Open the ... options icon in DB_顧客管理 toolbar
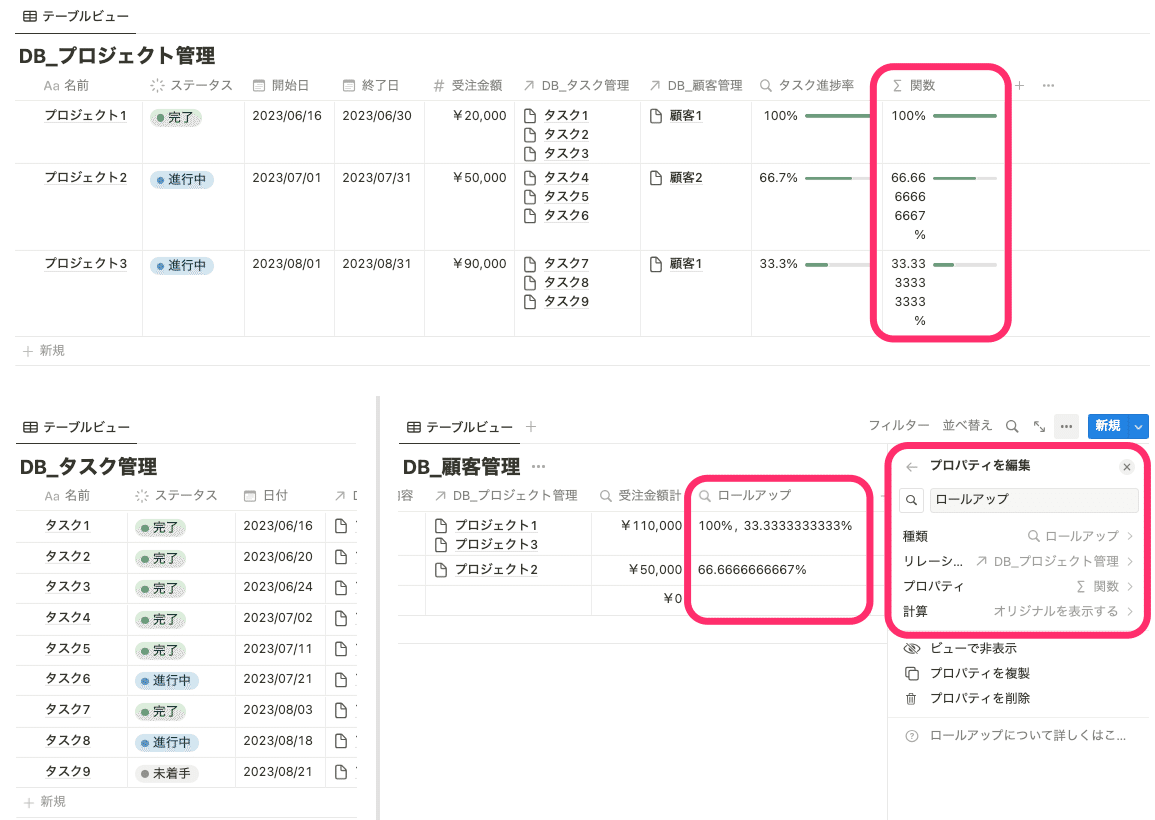 point(1064,426)
